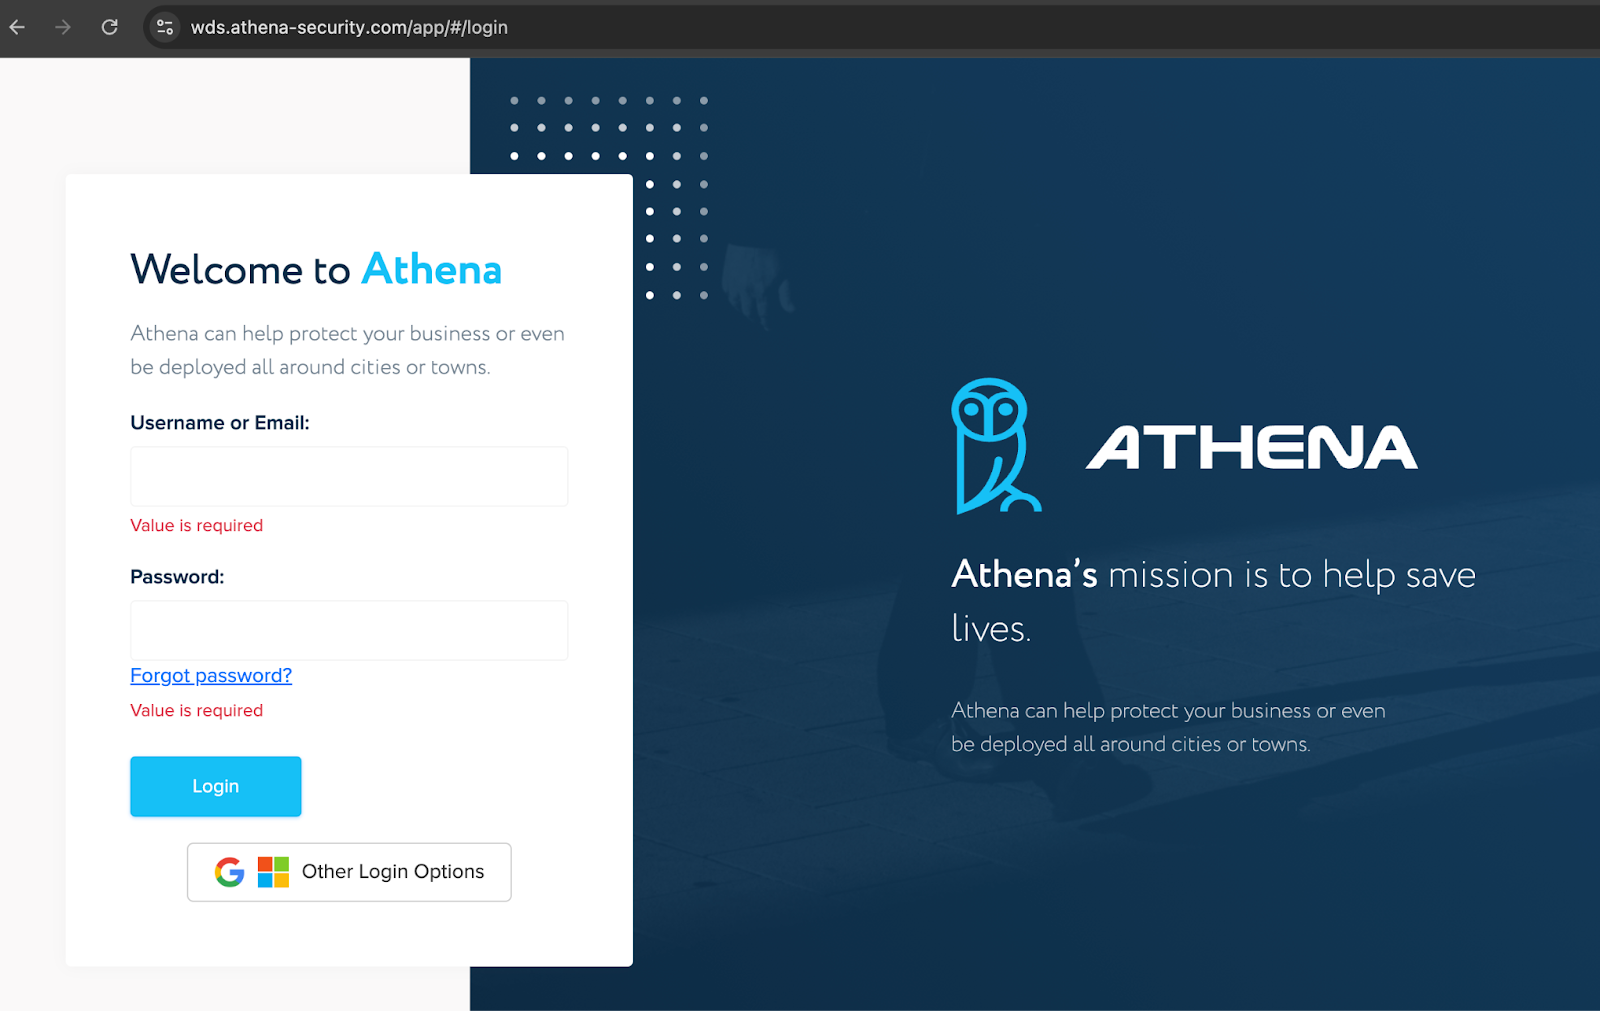Click the browser forward arrow
1600x1011 pixels.
(x=63, y=27)
